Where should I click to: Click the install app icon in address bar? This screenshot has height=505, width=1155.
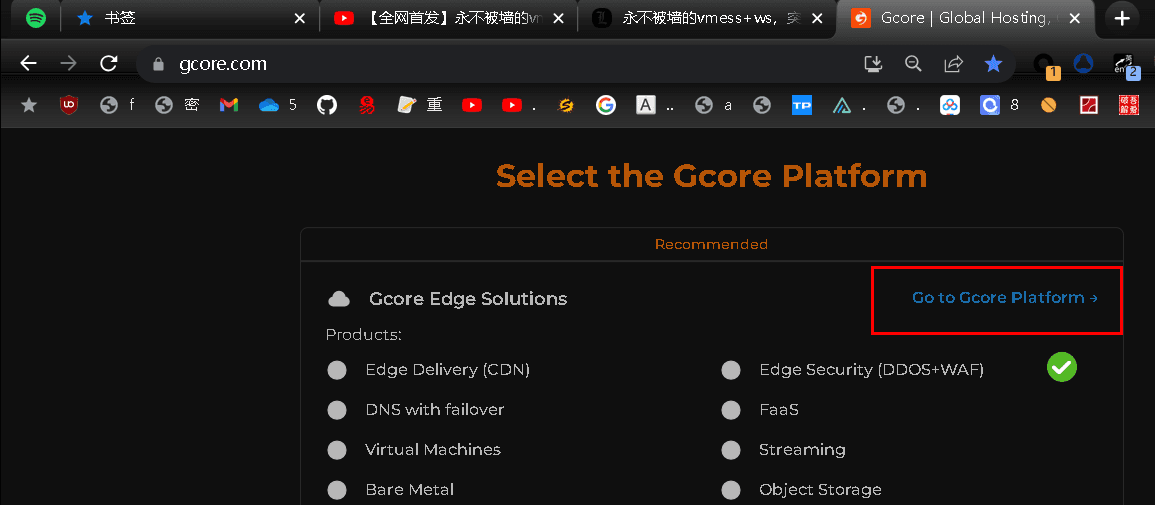point(873,64)
